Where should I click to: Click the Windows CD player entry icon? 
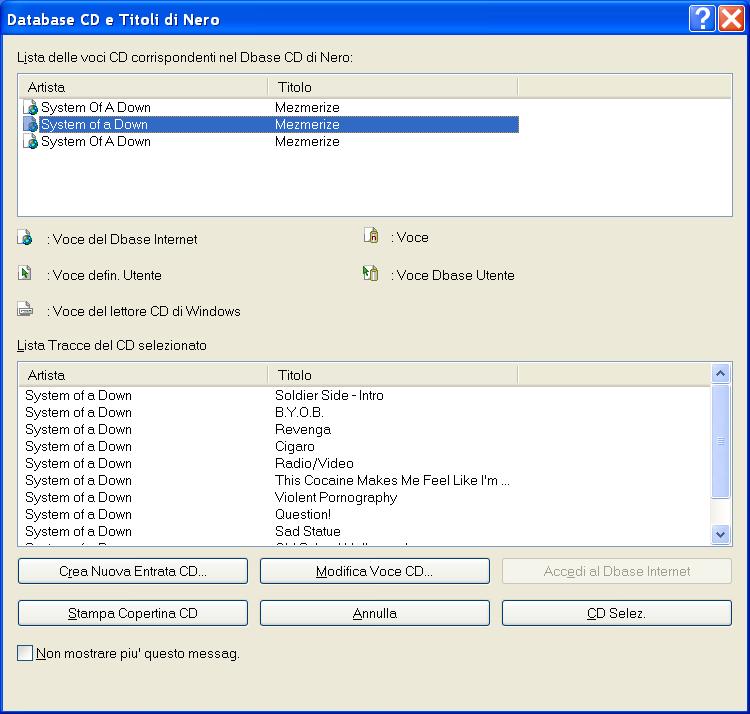pos(25,309)
